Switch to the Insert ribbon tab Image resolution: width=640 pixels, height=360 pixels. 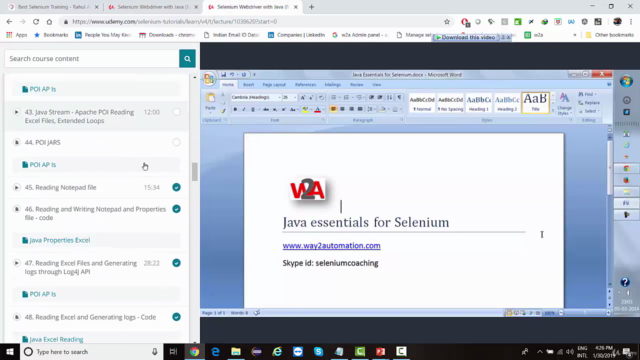(x=248, y=84)
